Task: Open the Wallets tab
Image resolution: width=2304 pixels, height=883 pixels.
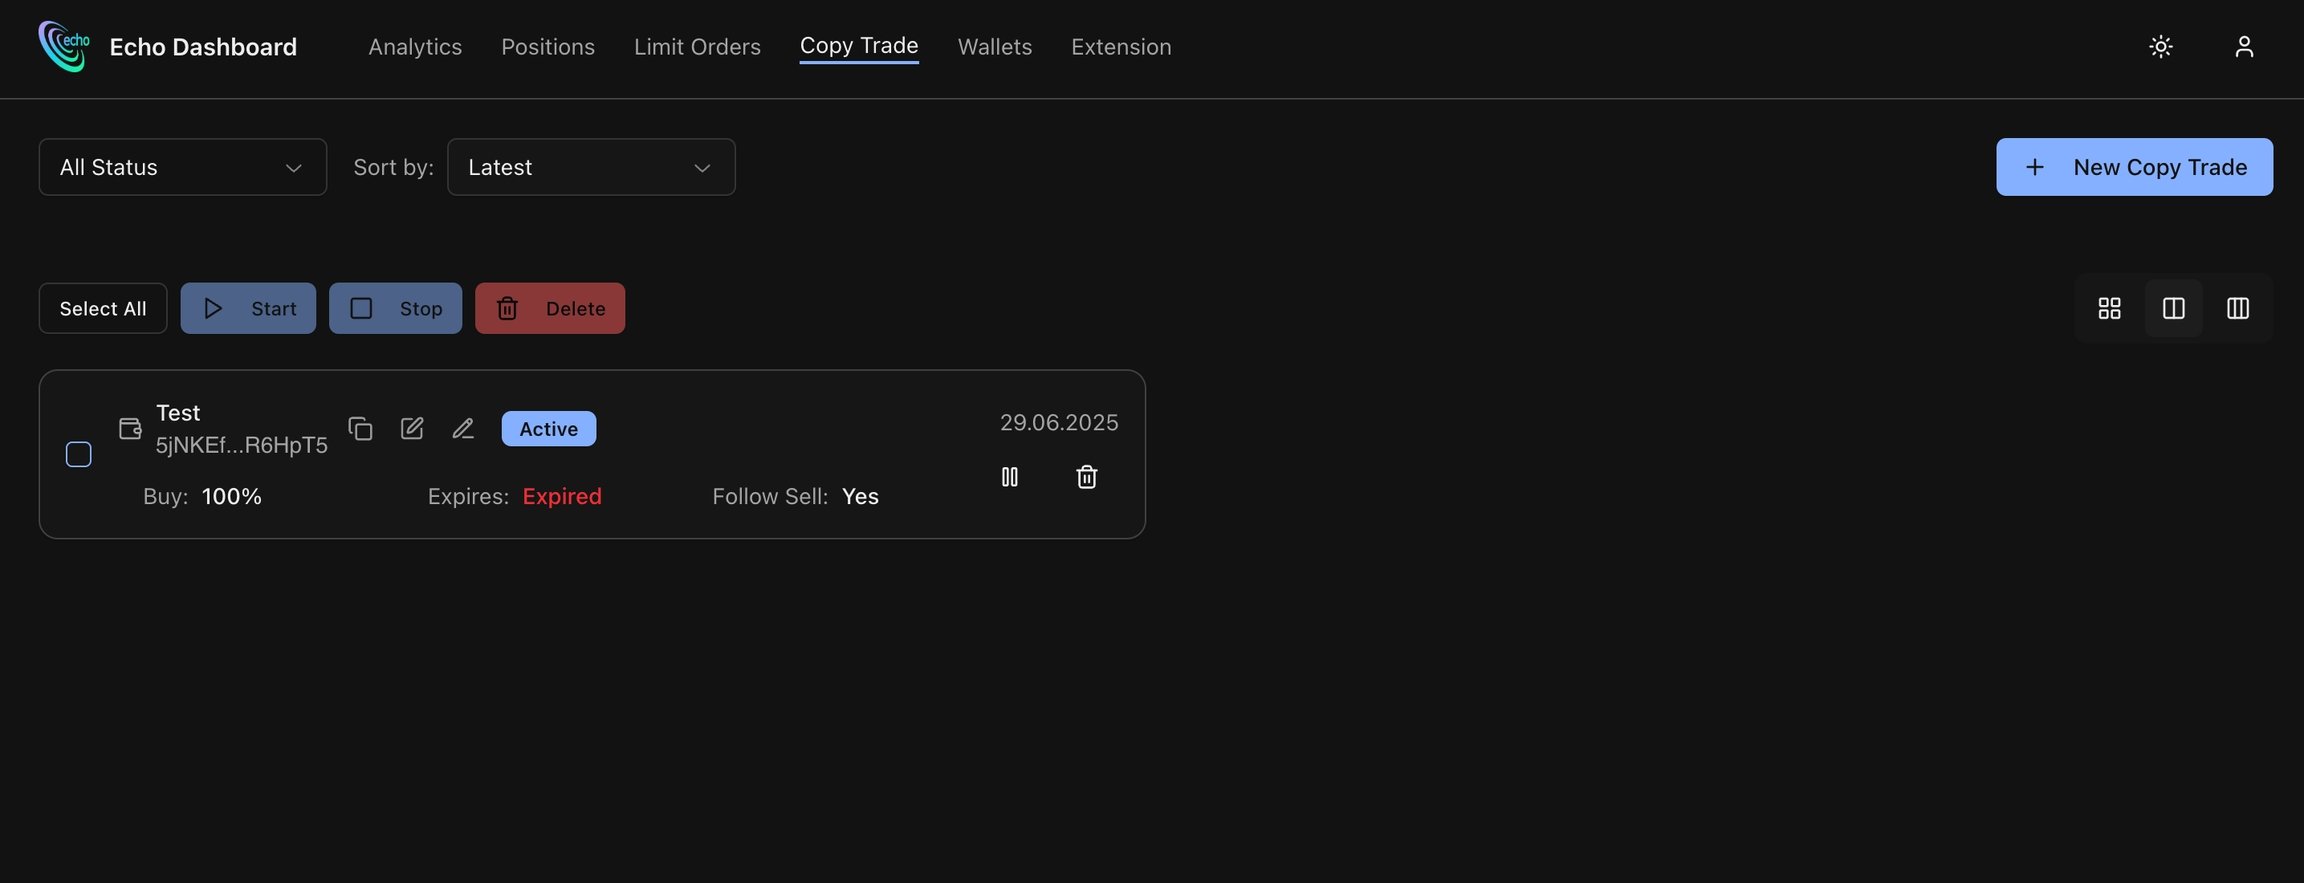Action: click(x=995, y=47)
